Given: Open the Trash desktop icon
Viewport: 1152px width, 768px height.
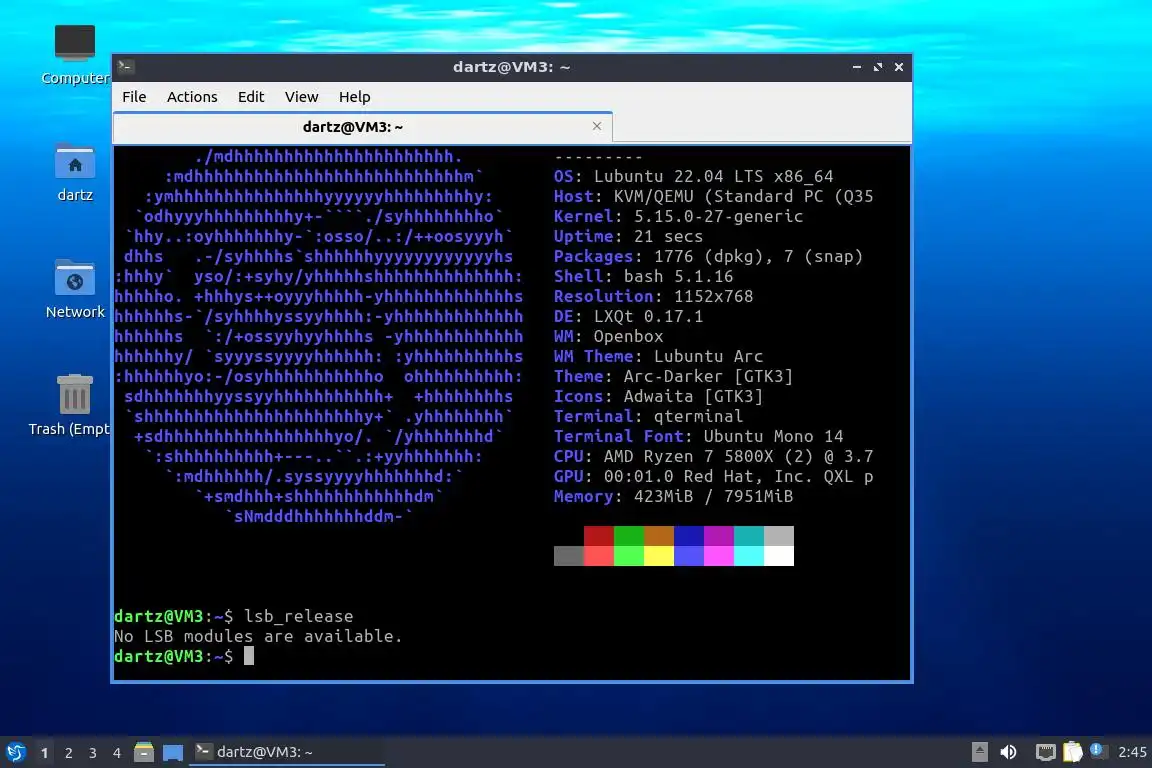Looking at the screenshot, I should [71, 405].
